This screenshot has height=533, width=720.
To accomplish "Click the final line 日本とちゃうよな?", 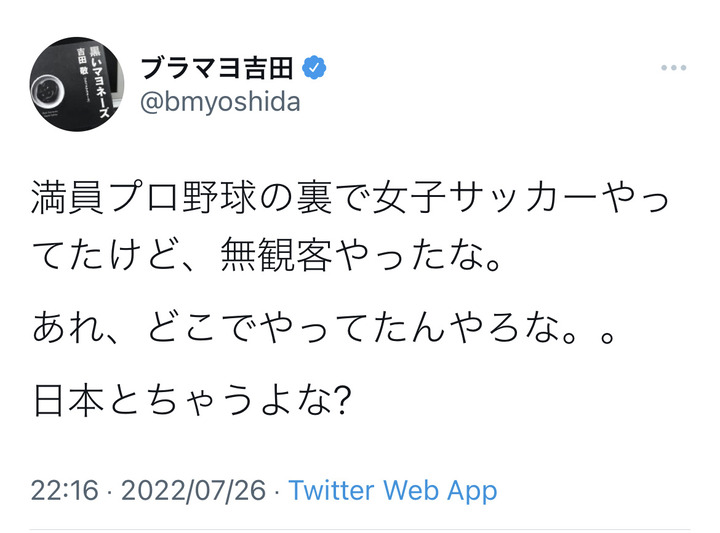I will pyautogui.click(x=190, y=402).
